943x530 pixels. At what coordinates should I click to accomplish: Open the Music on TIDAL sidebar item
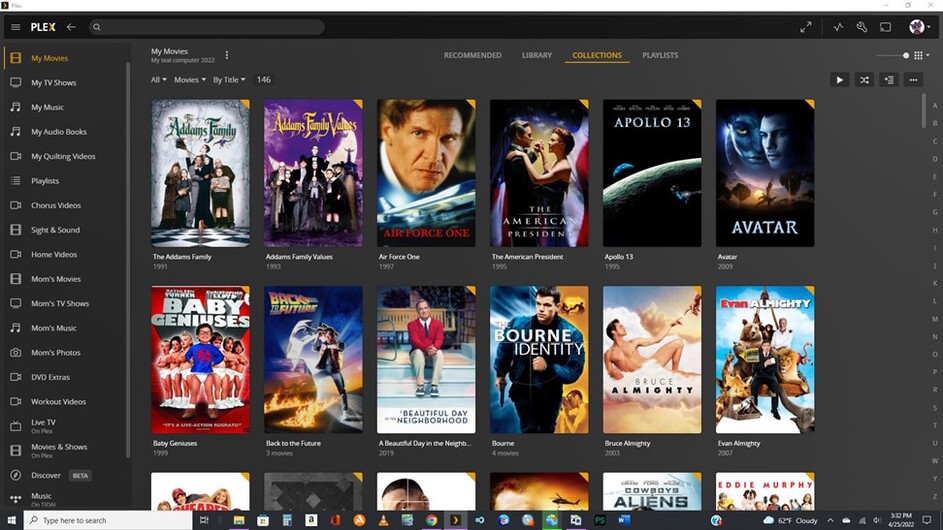click(65, 499)
